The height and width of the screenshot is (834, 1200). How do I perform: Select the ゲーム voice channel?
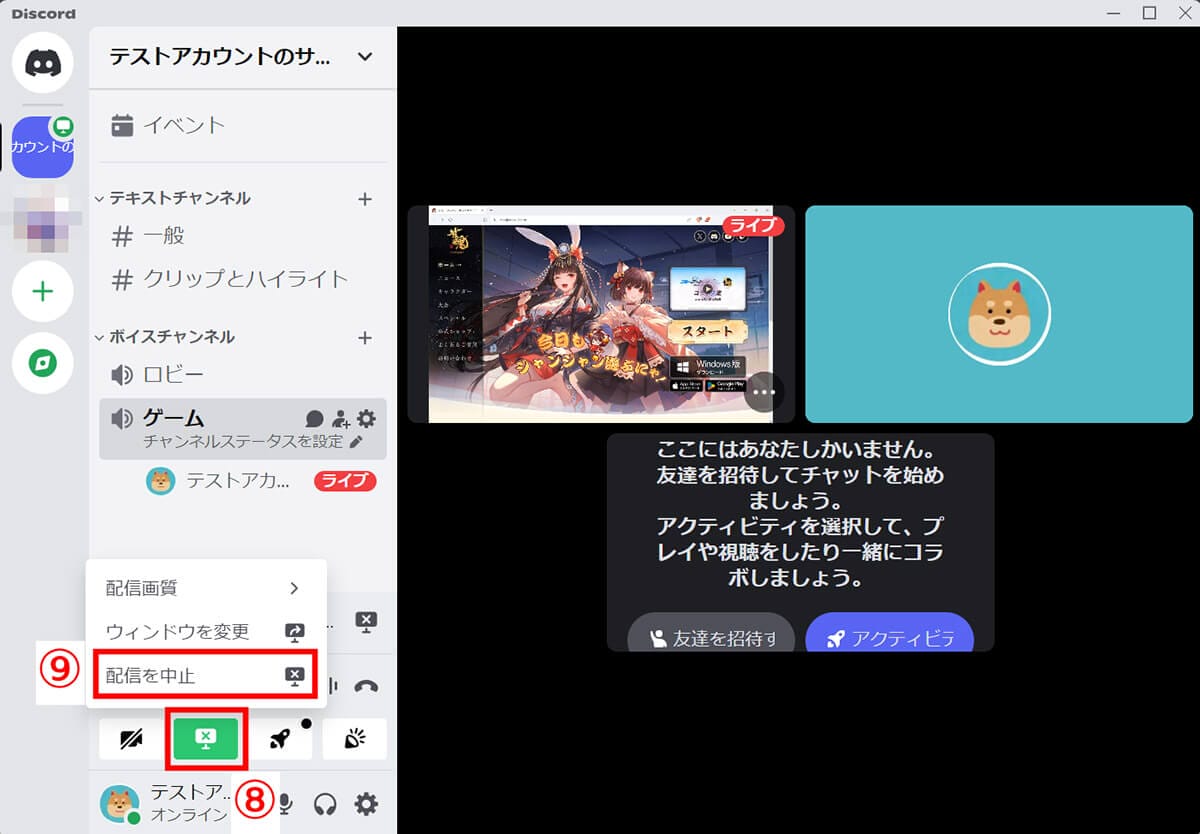pyautogui.click(x=243, y=428)
